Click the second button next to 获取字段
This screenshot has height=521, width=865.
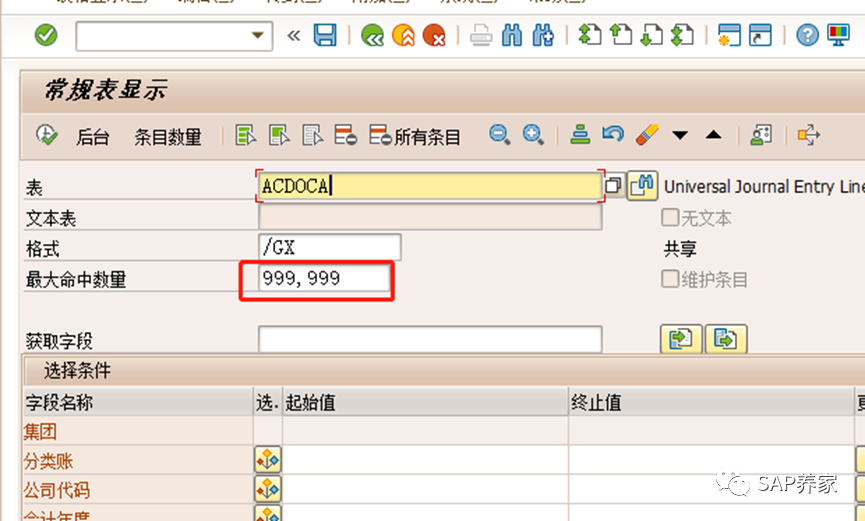click(x=725, y=339)
